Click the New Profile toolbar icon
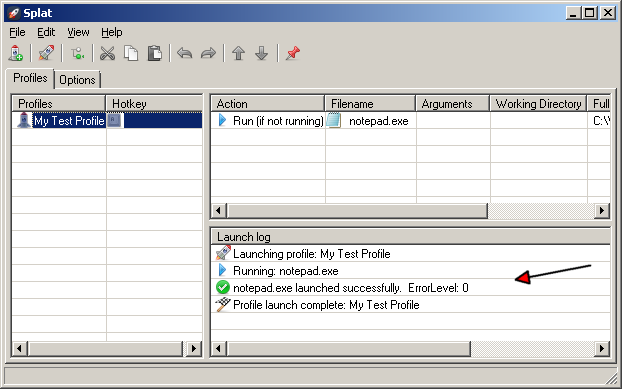The image size is (622, 389). pos(15,53)
